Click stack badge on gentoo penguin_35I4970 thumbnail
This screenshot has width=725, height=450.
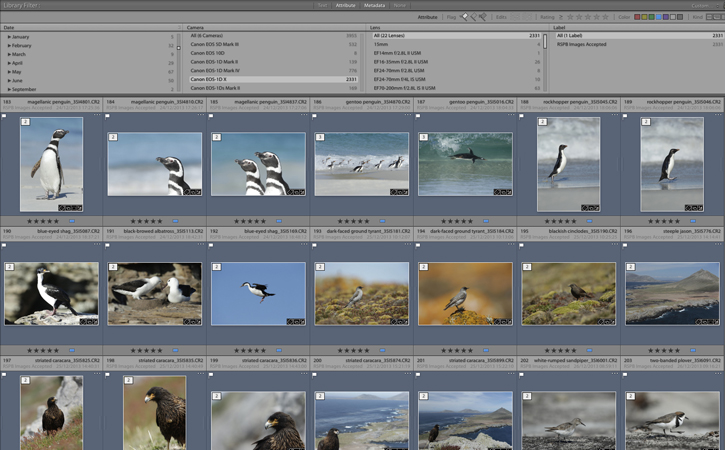pos(320,137)
